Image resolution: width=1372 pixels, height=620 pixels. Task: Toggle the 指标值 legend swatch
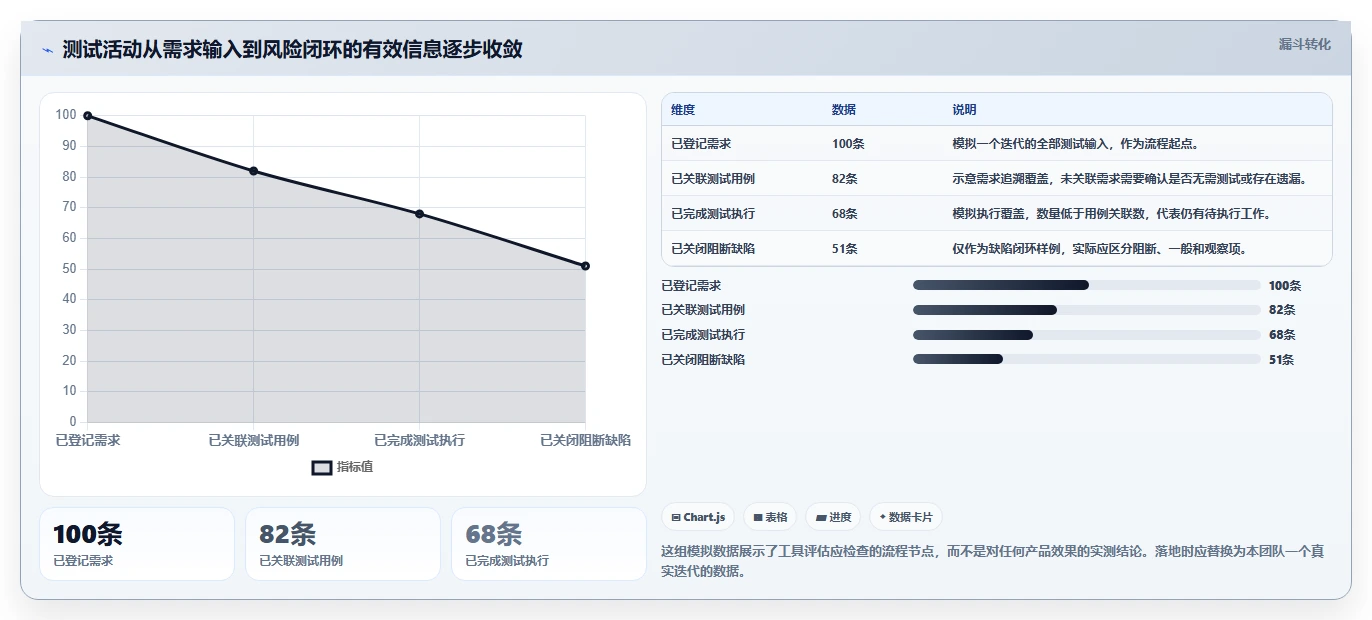[322, 467]
